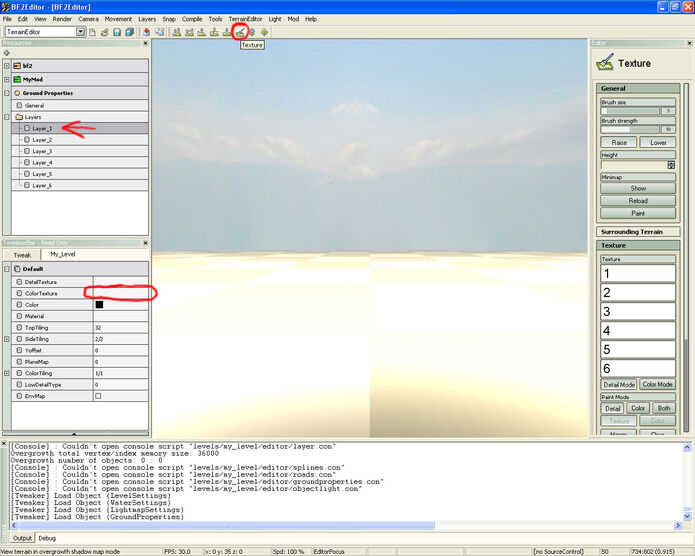This screenshot has width=695, height=556.
Task: Expand the SideTiling property
Action: 7,339
